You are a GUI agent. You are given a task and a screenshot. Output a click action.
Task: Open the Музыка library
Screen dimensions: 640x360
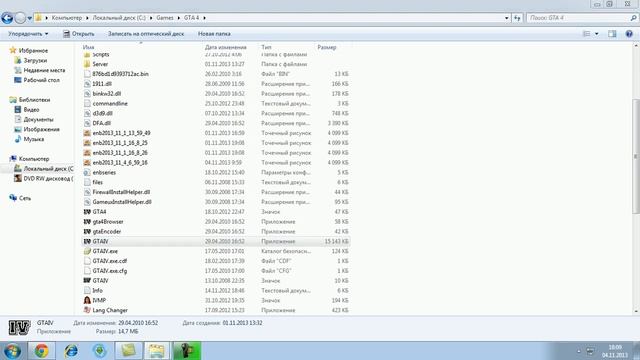pos(33,139)
